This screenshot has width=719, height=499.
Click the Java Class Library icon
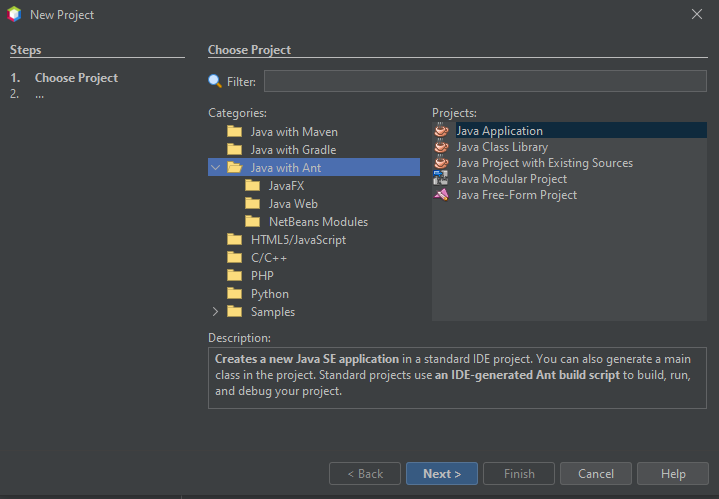coord(442,147)
